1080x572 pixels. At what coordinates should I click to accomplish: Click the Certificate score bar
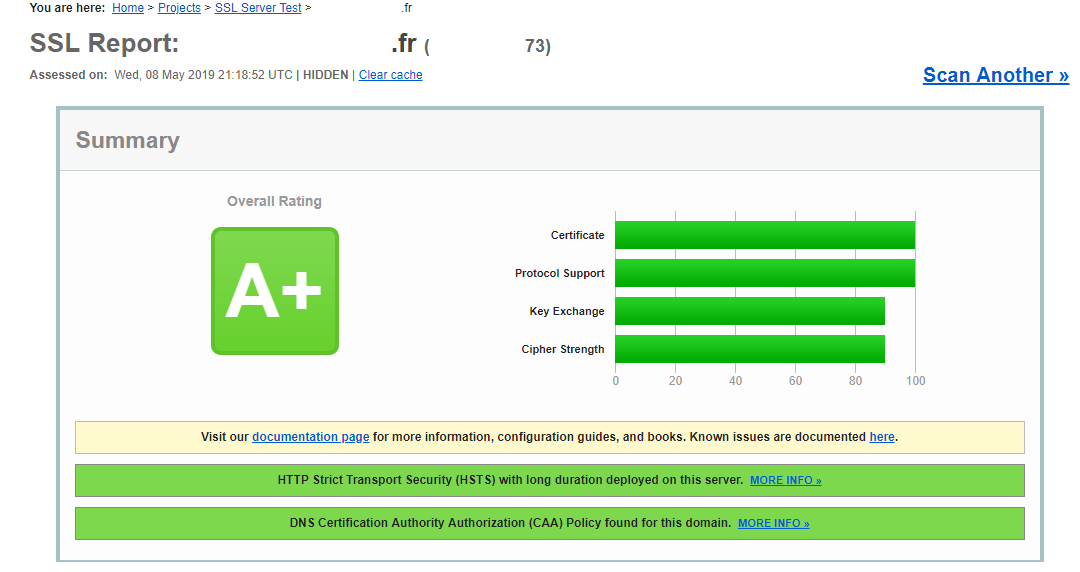click(x=764, y=235)
